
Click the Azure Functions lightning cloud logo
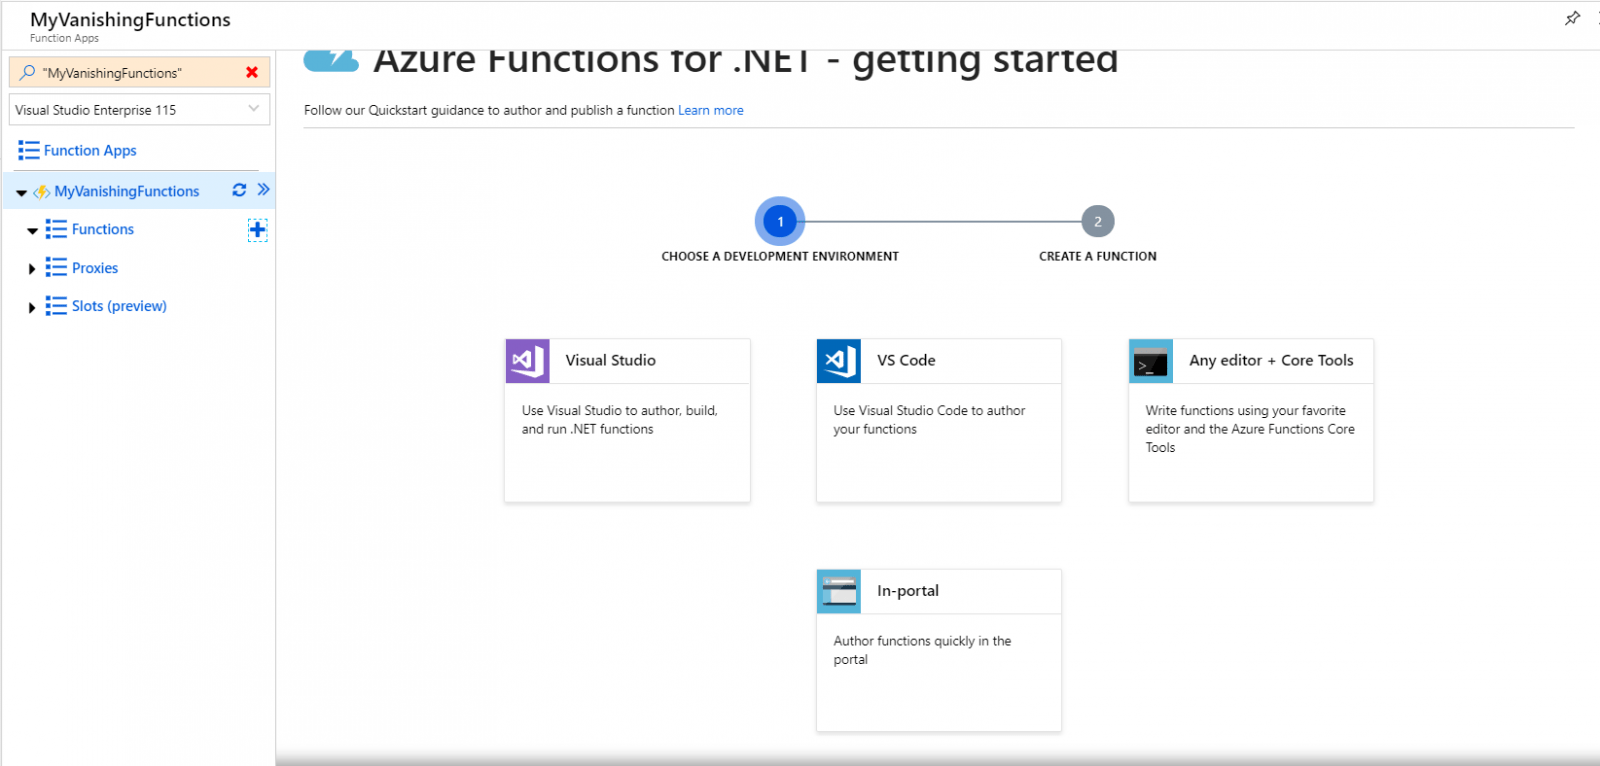(x=331, y=60)
